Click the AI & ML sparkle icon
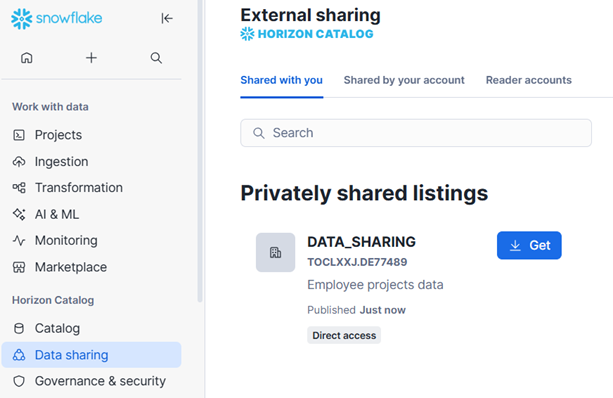The height and width of the screenshot is (398, 613). [19, 214]
